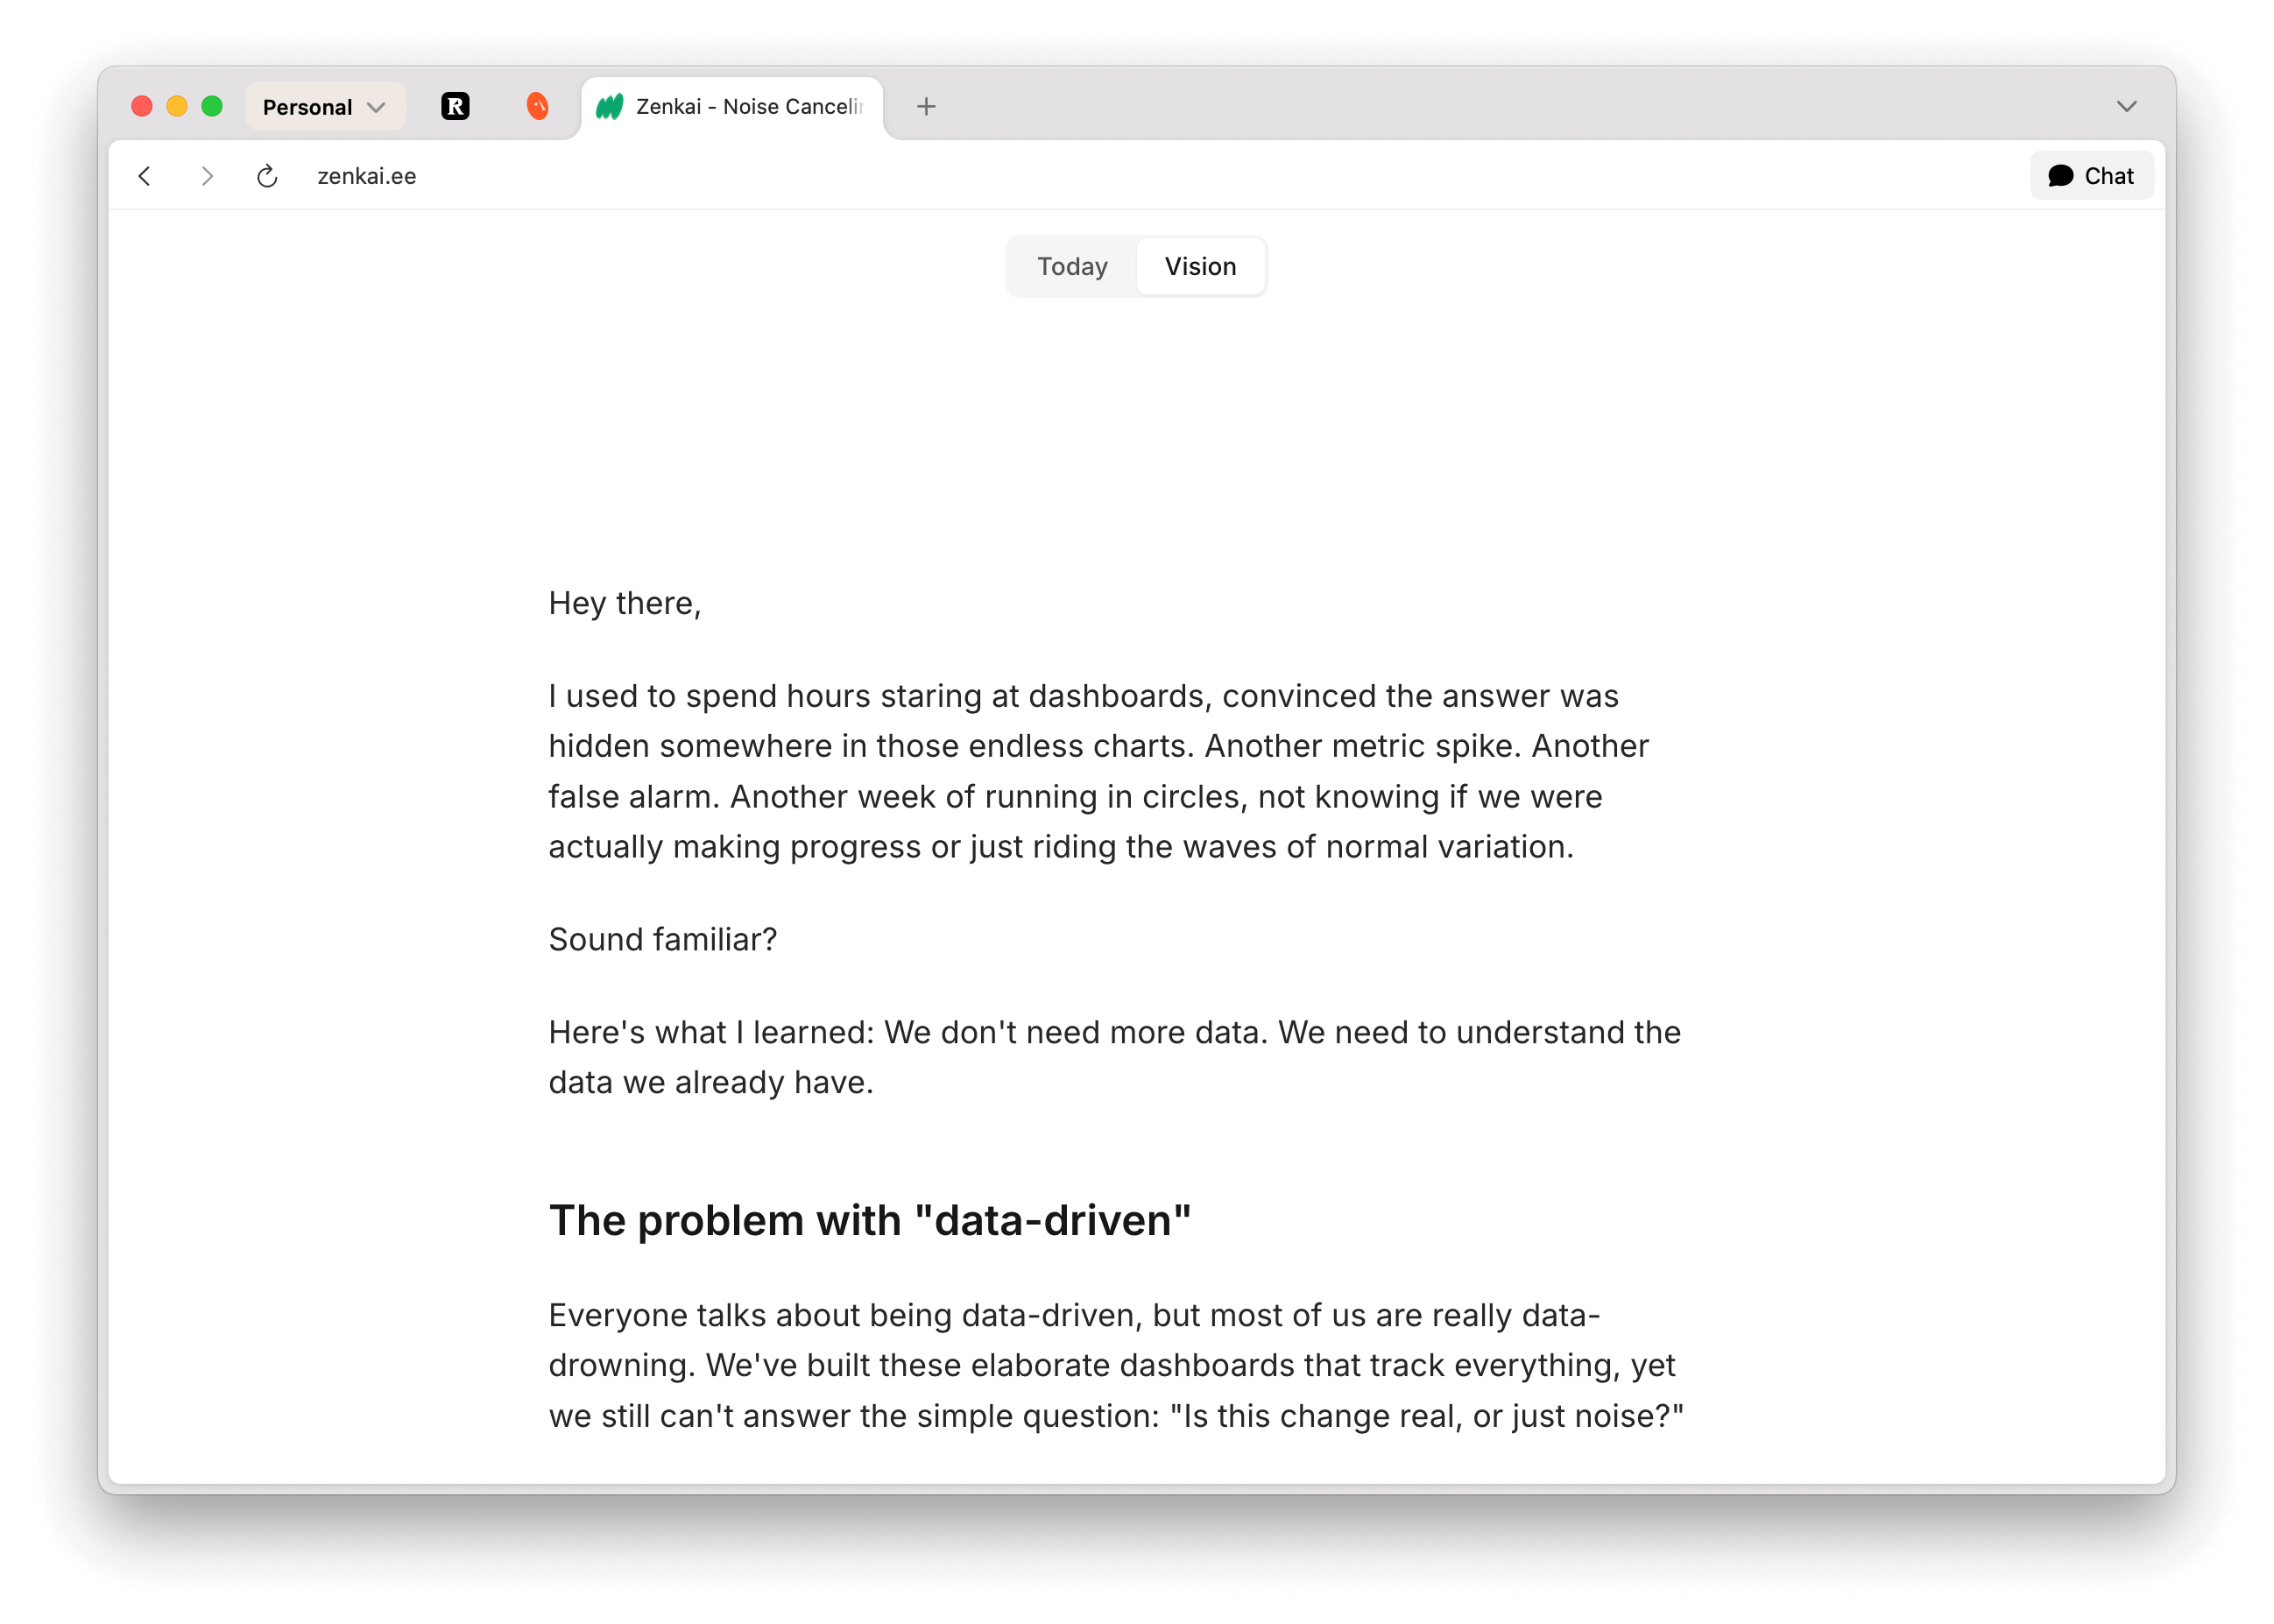Expand the tab list chevron at far right
Screen dimensions: 2274x1624
pyautogui.click(x=2126, y=107)
